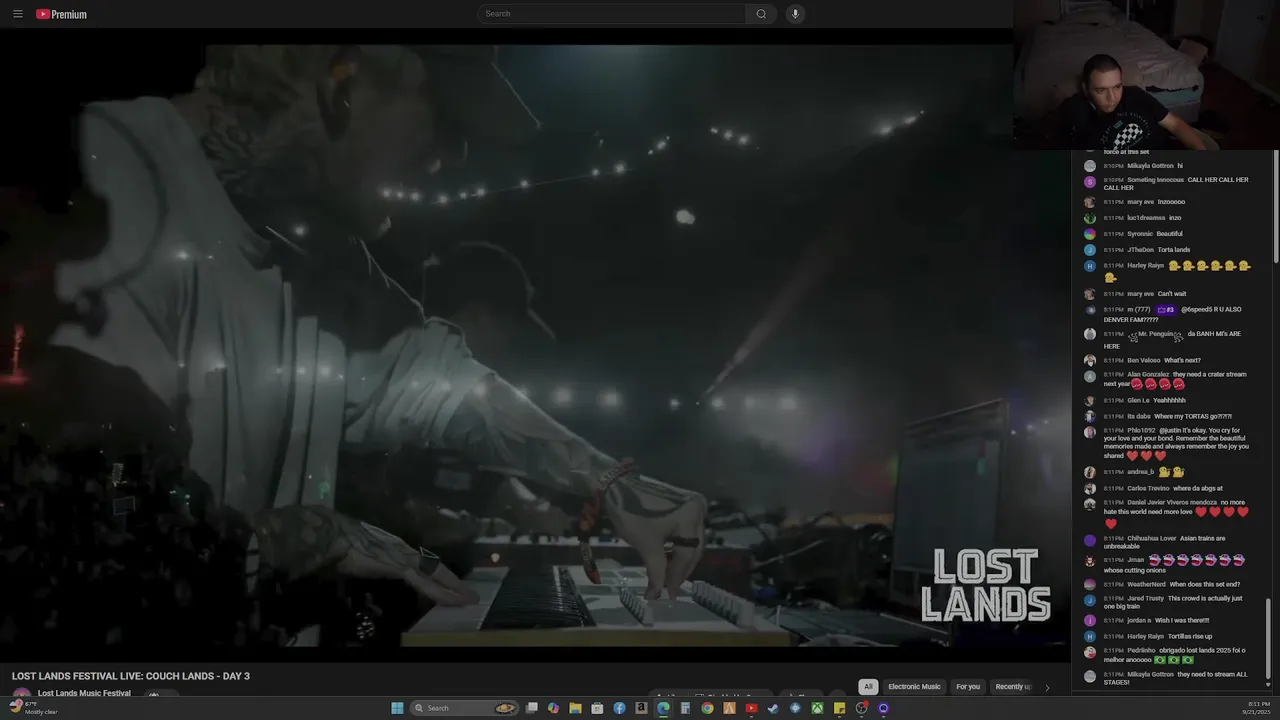
Task: Open Calculator from taskbar
Action: 685,708
